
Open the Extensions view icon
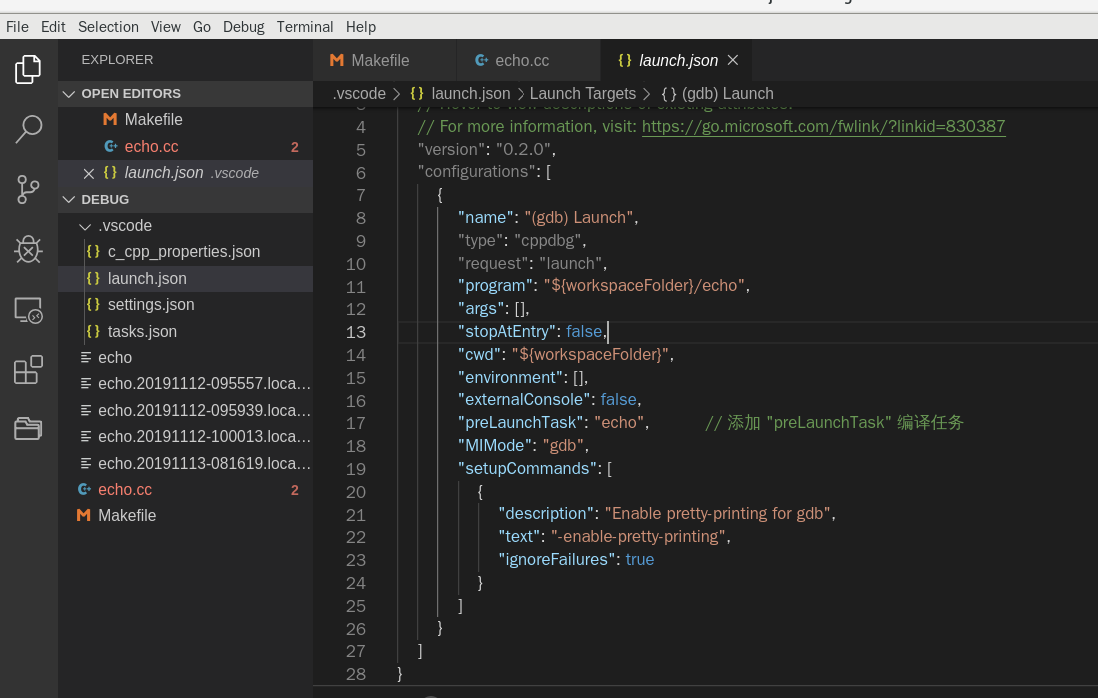point(28,370)
